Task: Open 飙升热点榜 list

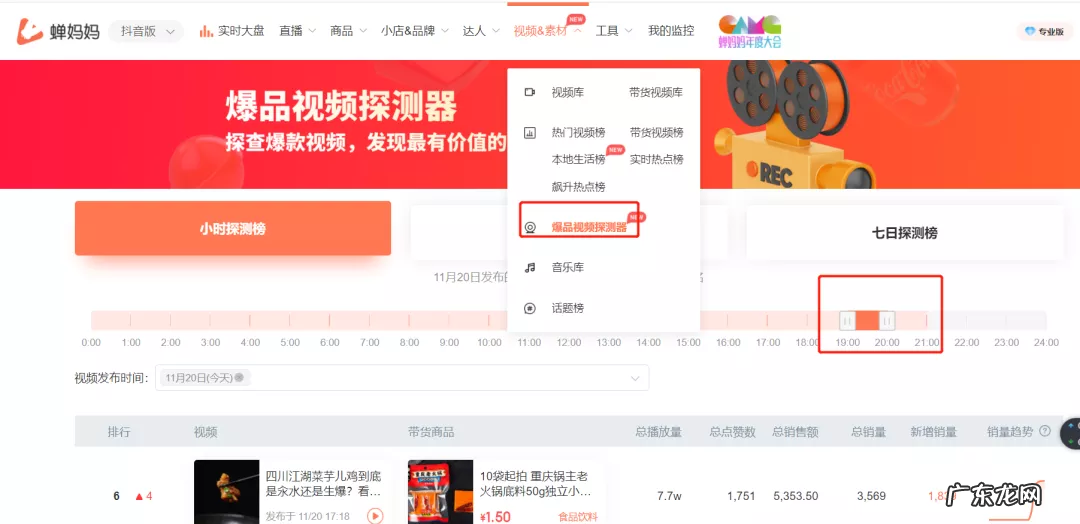Action: (578, 187)
